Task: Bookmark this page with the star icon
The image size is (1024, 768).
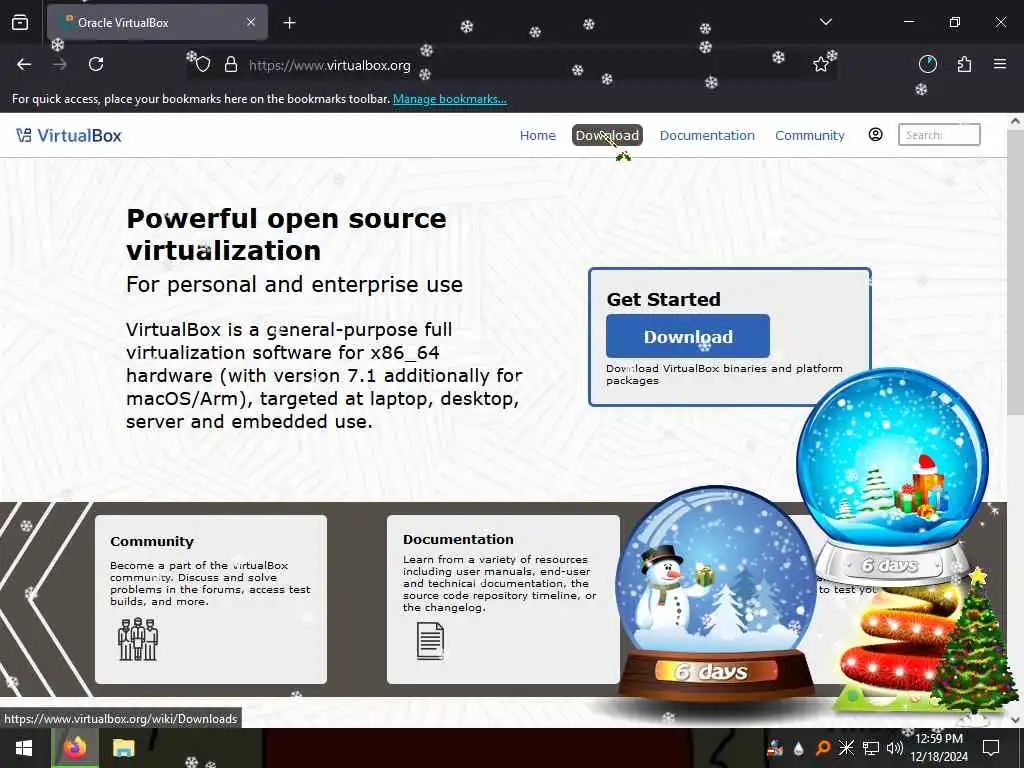Action: (x=821, y=64)
